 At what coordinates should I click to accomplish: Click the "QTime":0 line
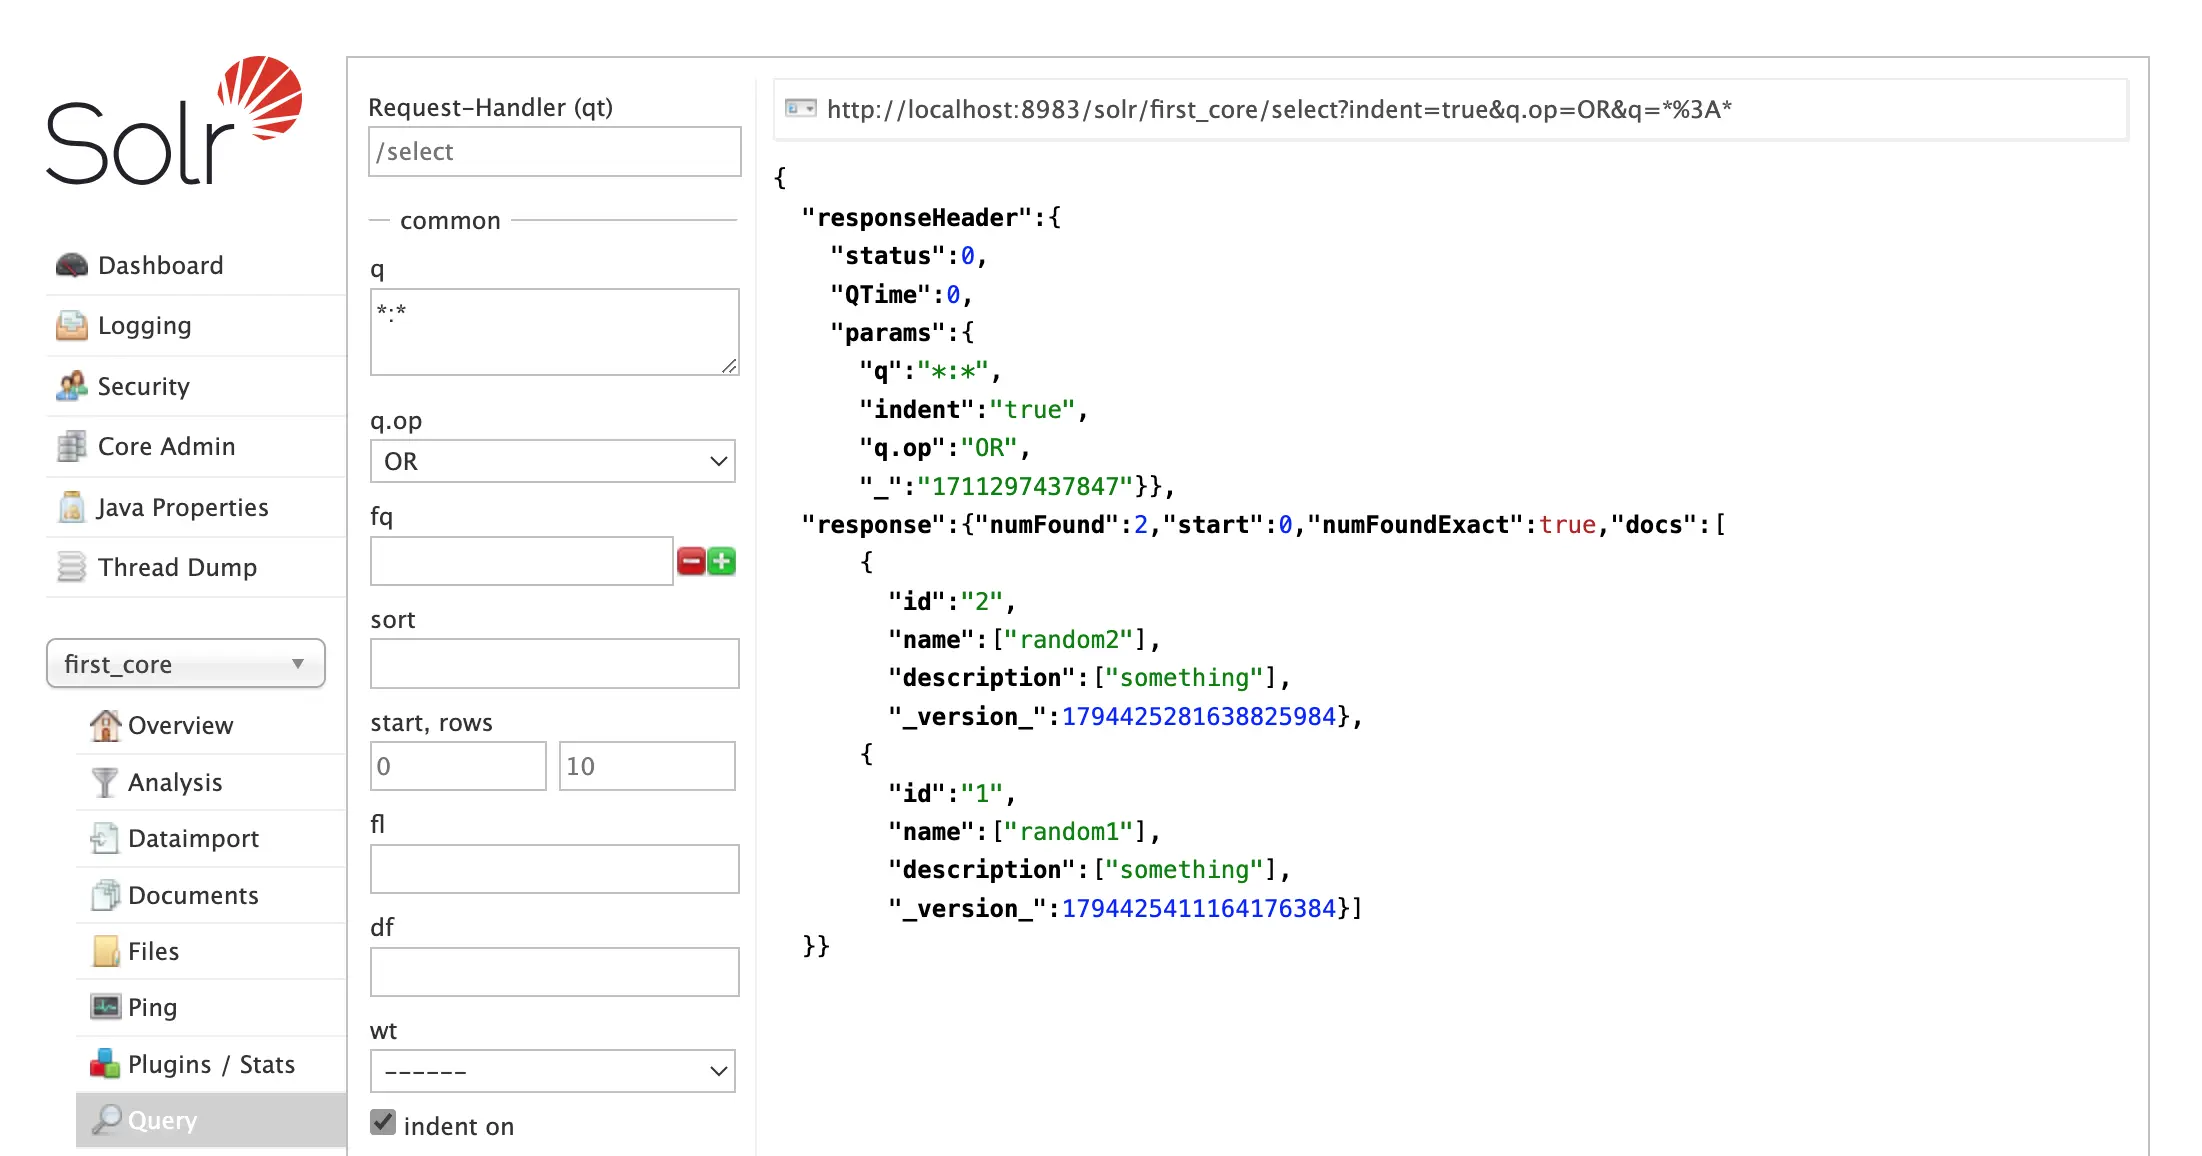tap(901, 295)
